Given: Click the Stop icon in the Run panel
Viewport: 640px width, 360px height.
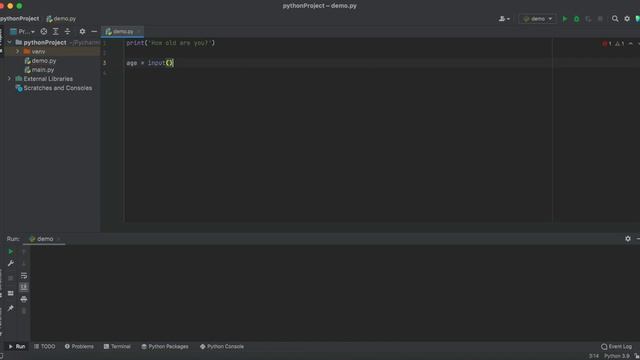Looking at the screenshot, I should click(x=11, y=278).
